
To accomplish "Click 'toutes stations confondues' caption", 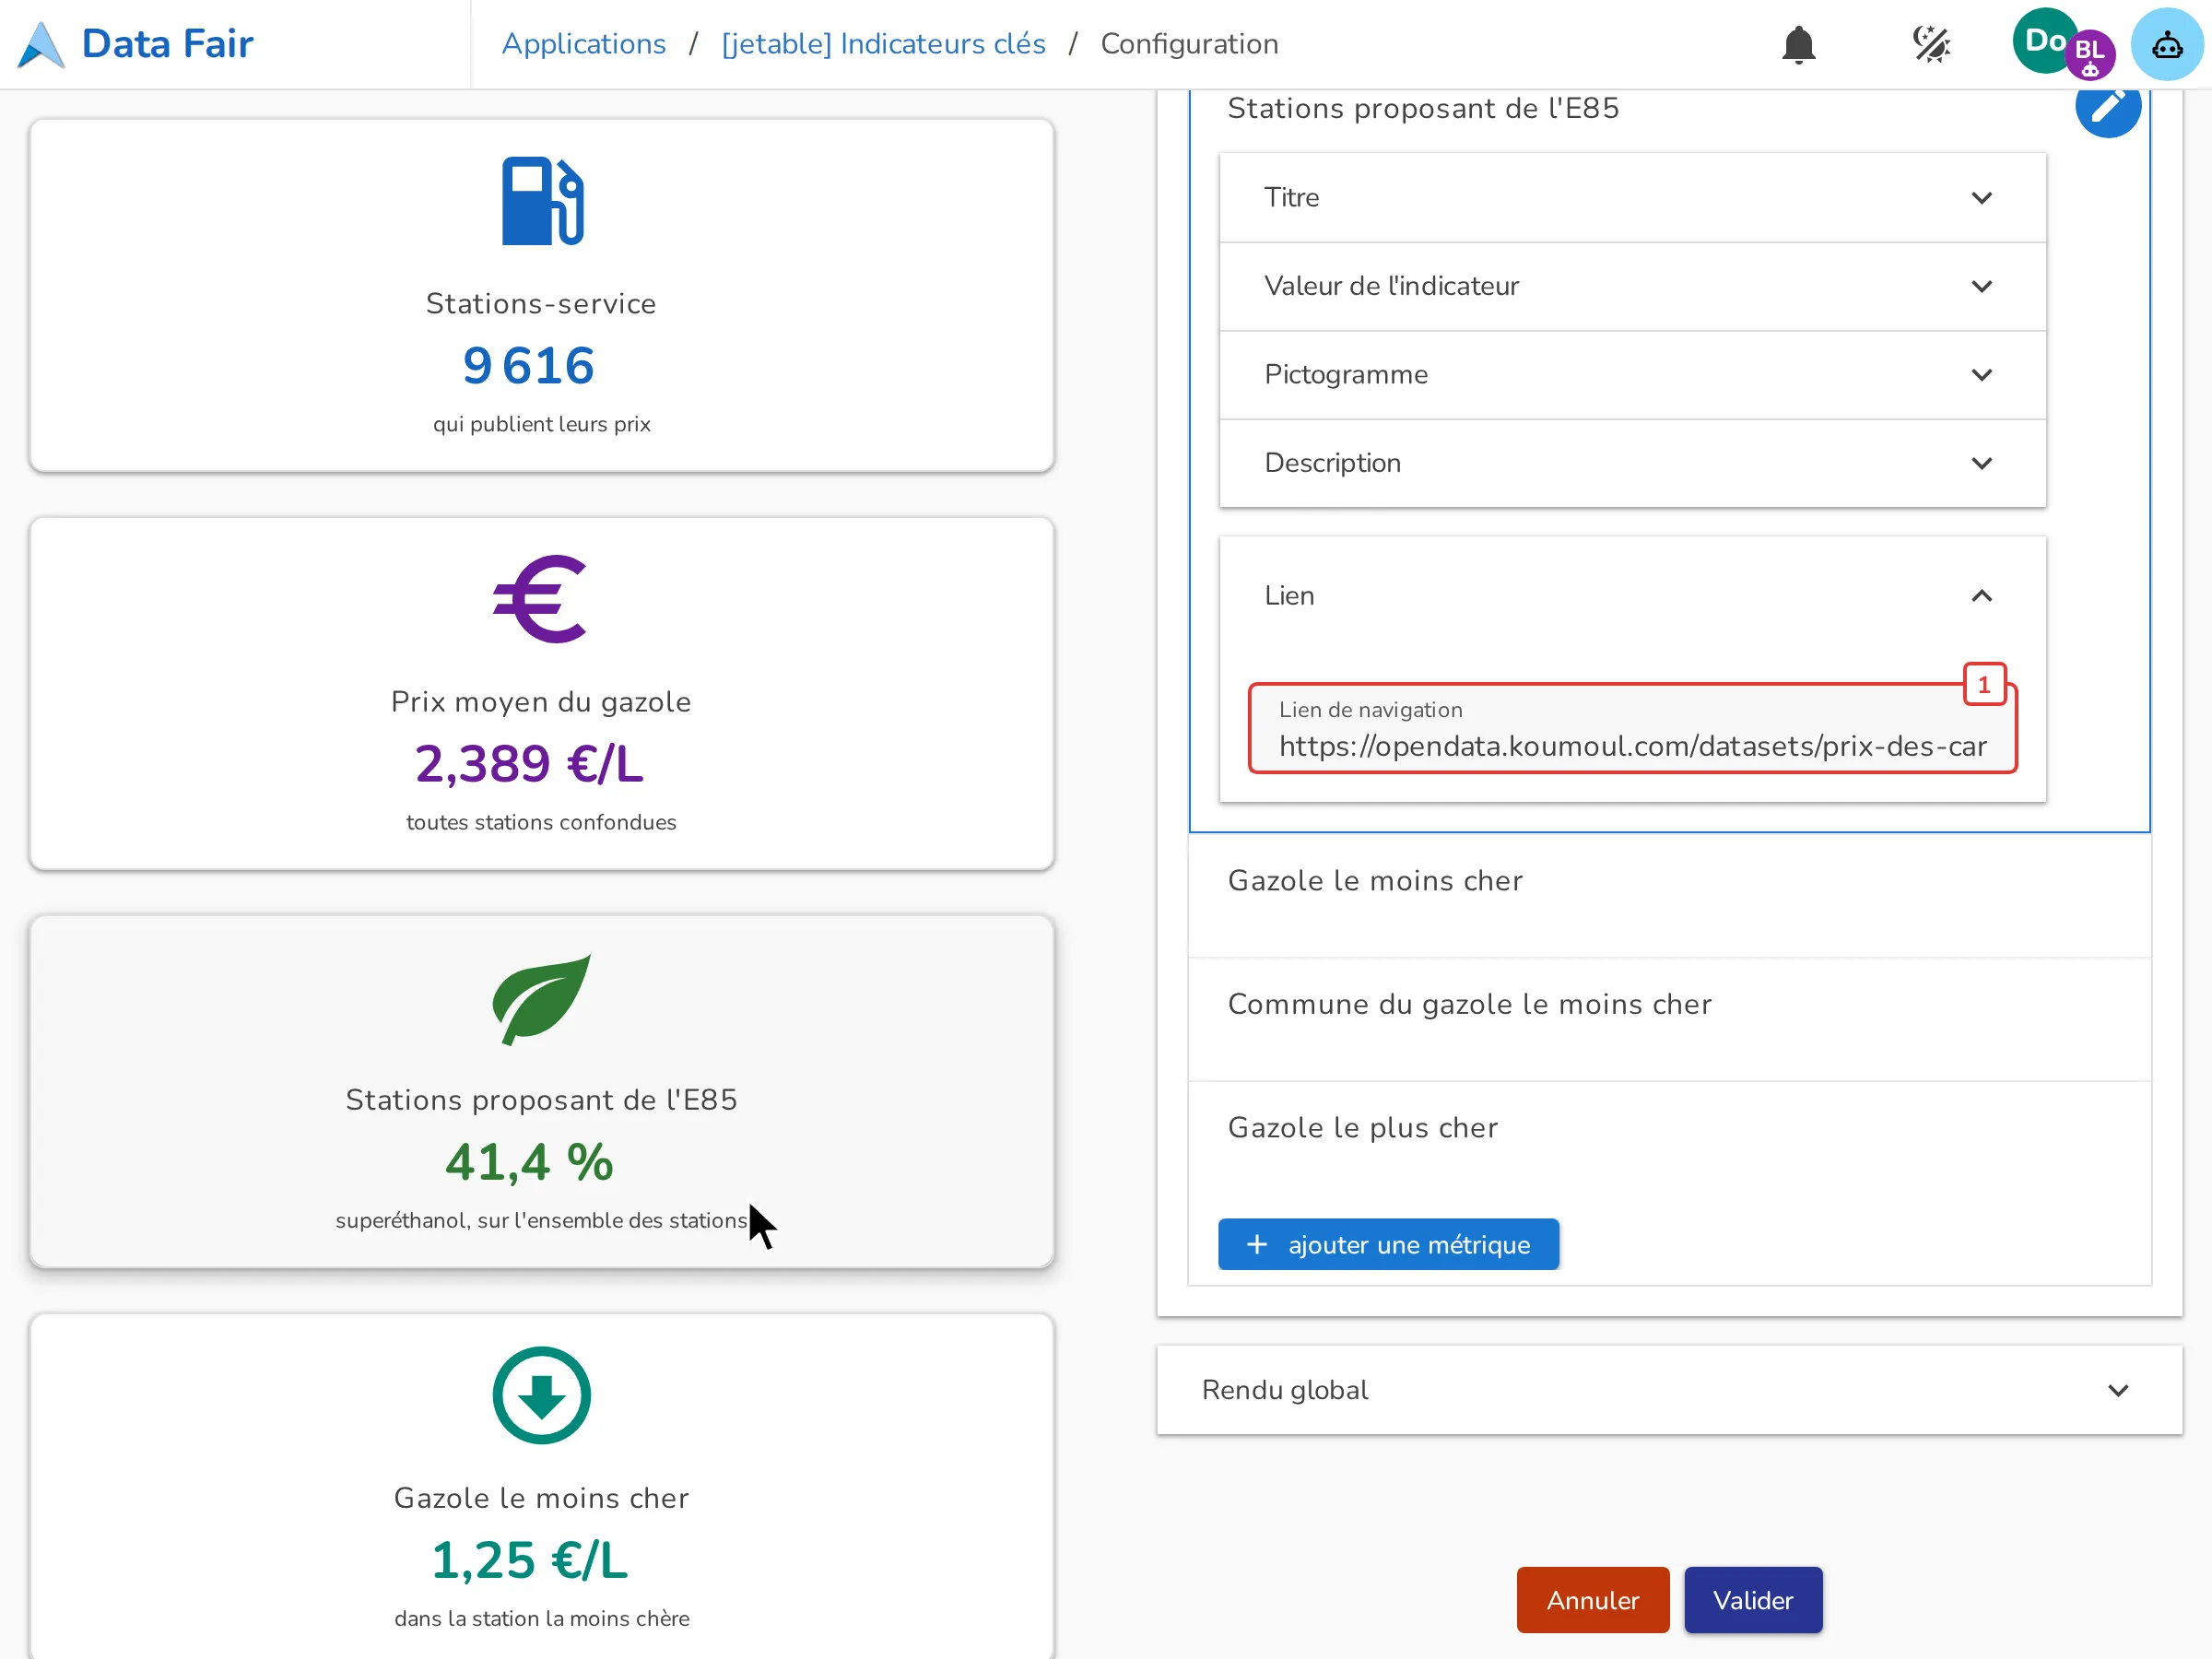I will pos(541,822).
